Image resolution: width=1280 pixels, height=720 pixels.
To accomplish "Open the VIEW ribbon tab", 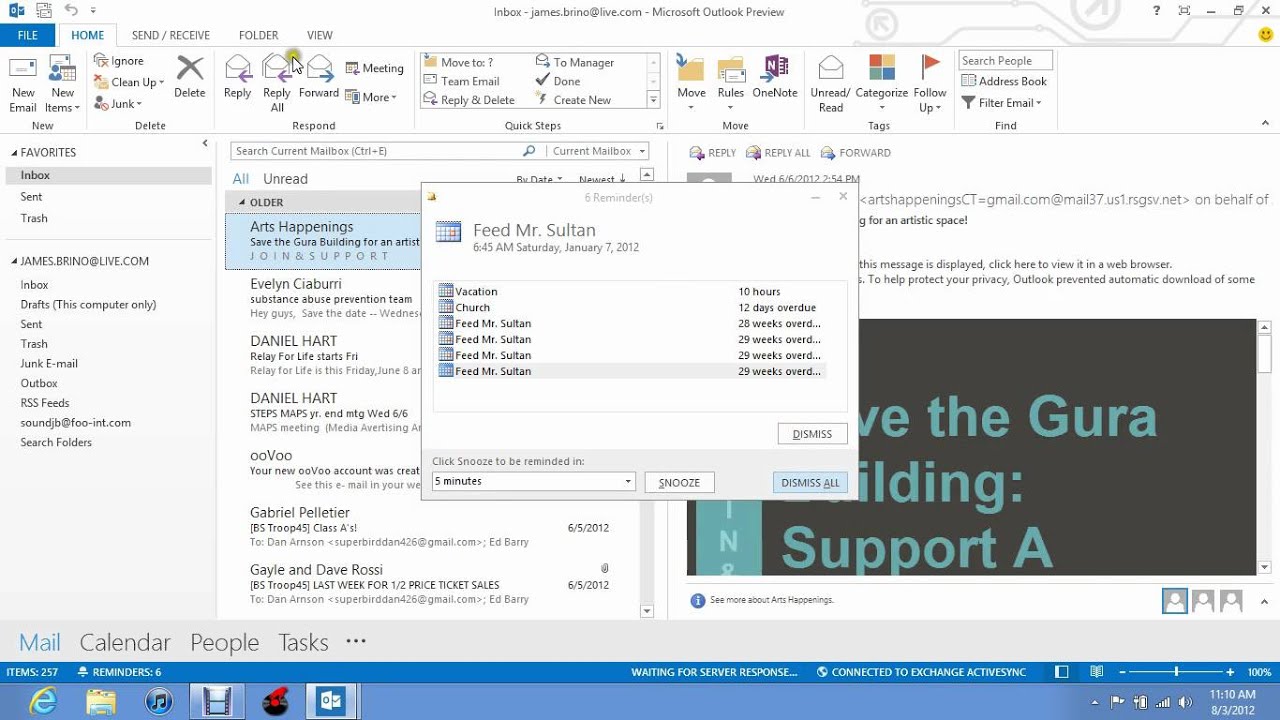I will 320,35.
